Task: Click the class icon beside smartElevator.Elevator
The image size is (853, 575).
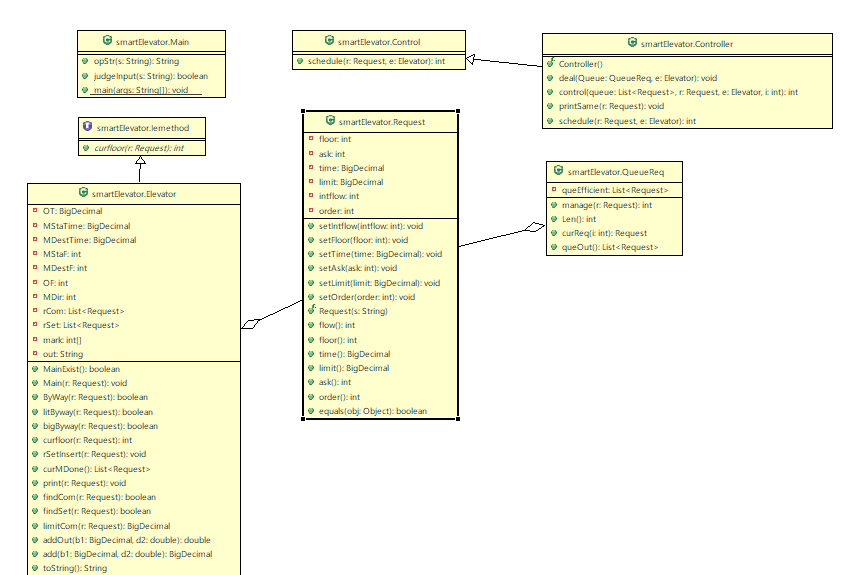Action: click(x=83, y=193)
